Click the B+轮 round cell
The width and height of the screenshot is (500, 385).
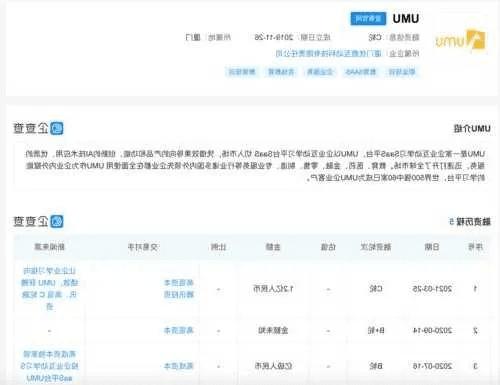tap(376, 331)
